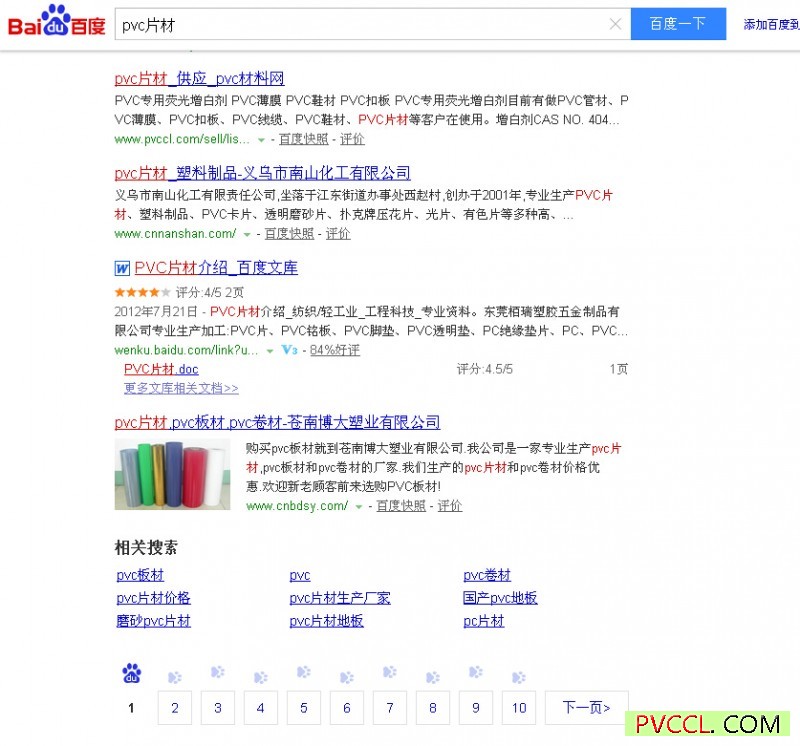Click the paw icon above page 3
Screen dimensions: 800x746
tap(218, 672)
